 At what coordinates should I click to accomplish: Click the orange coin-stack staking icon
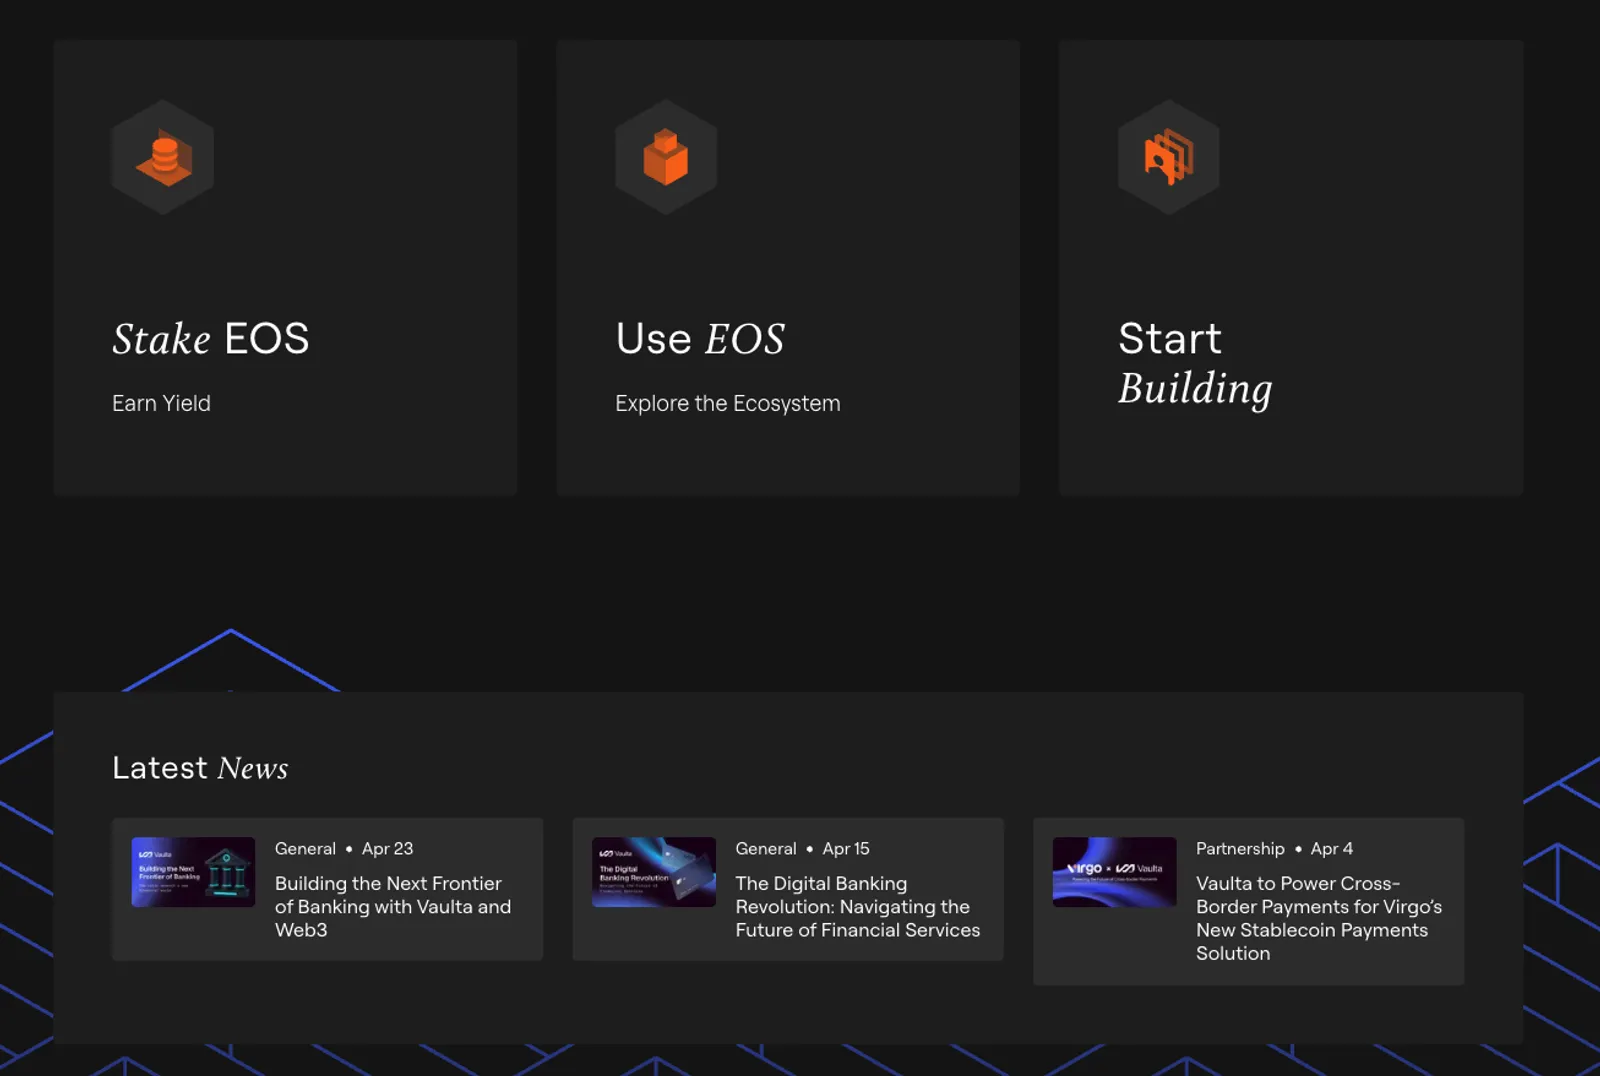pyautogui.click(x=163, y=157)
